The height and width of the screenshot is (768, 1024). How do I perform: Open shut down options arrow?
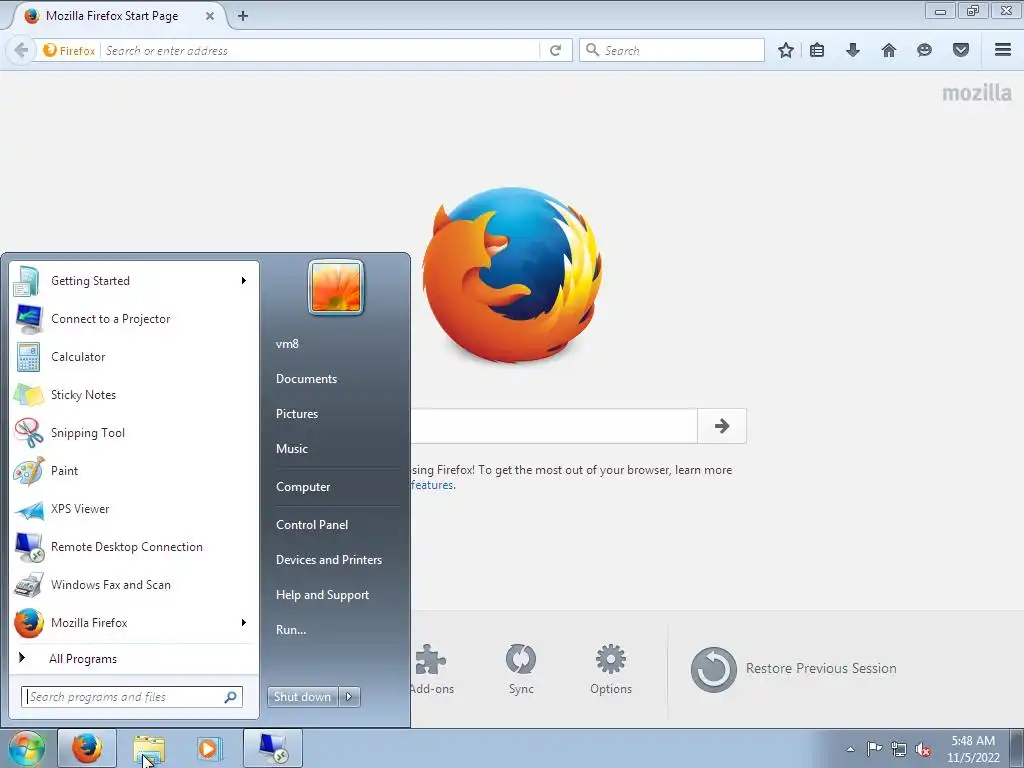click(x=349, y=697)
